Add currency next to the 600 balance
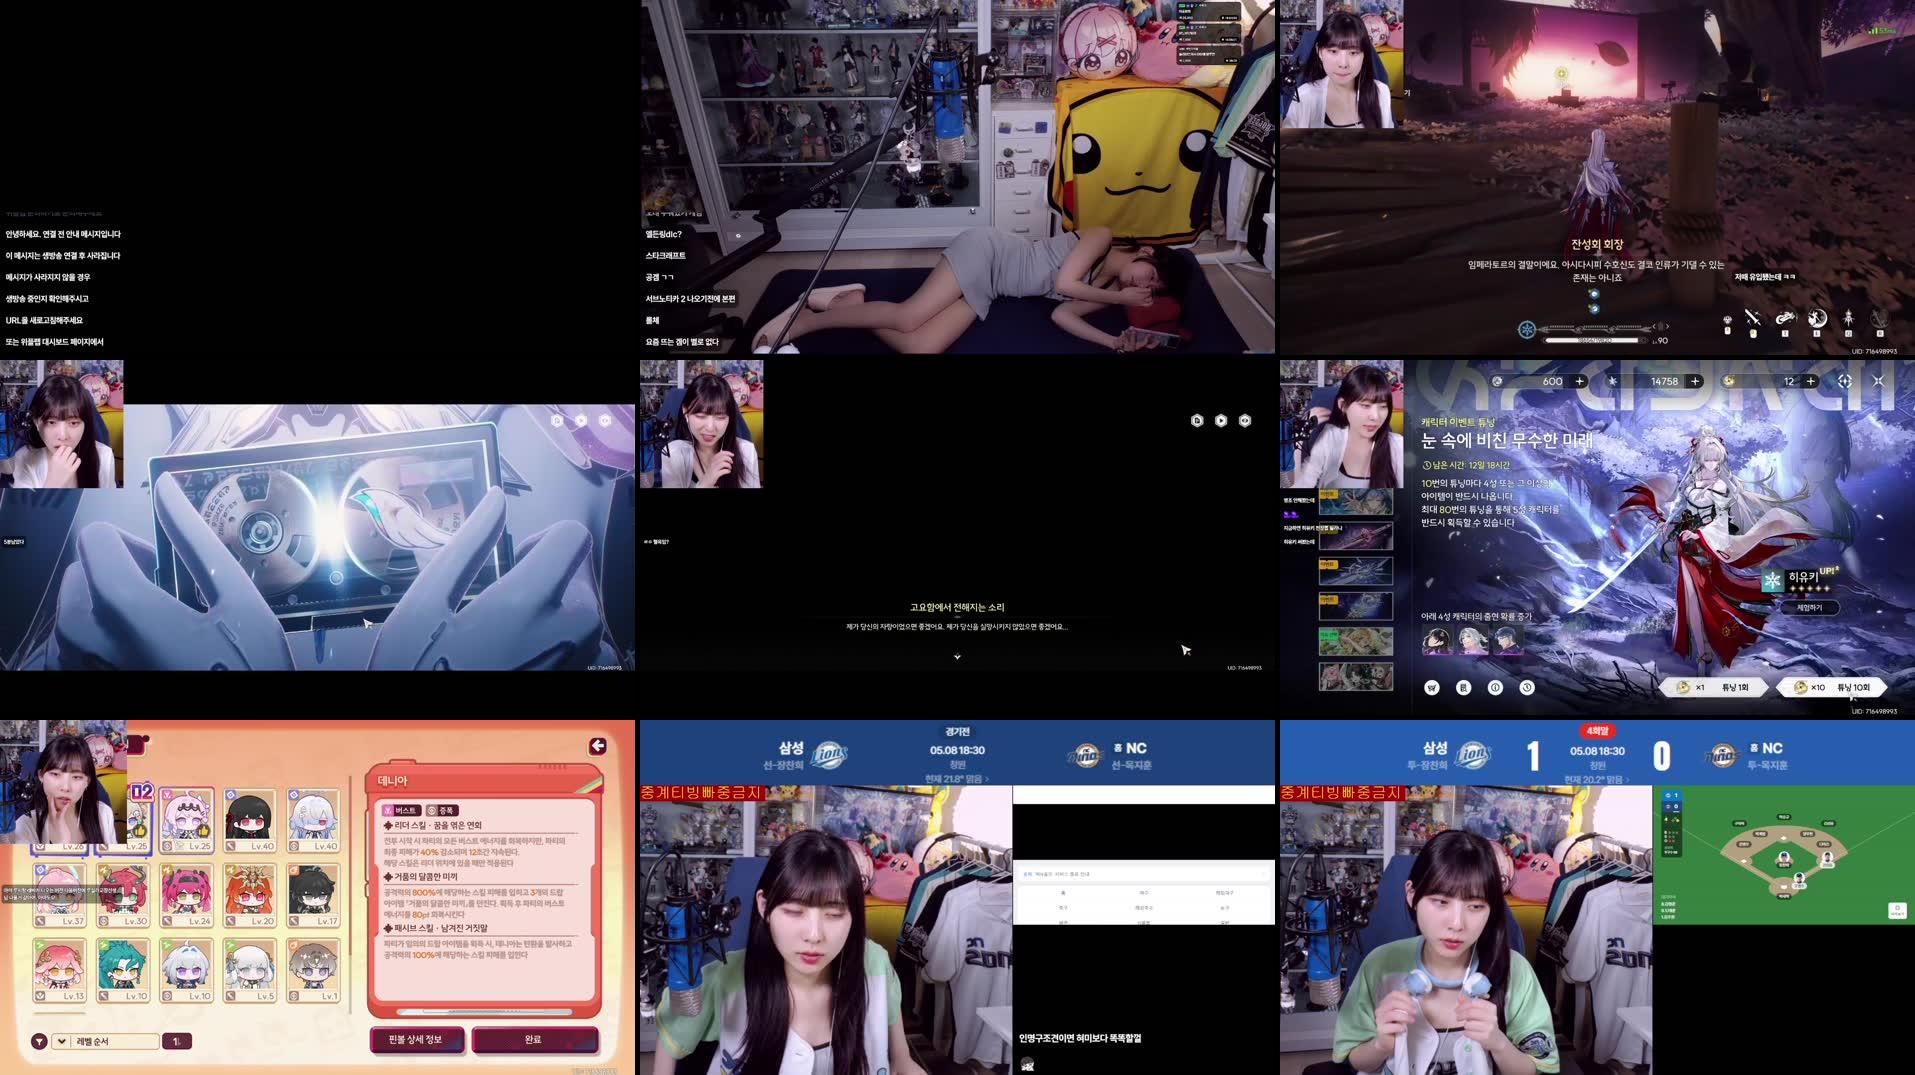Screen dimensions: 1915x1075 (1580, 381)
